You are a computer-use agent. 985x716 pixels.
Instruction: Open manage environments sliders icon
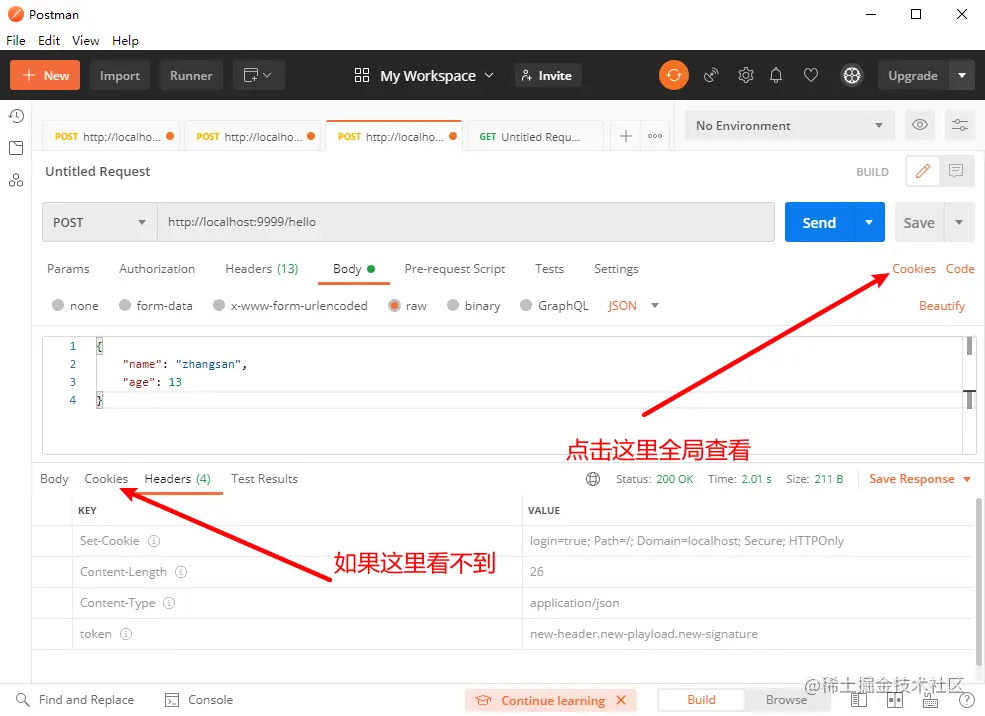(960, 125)
